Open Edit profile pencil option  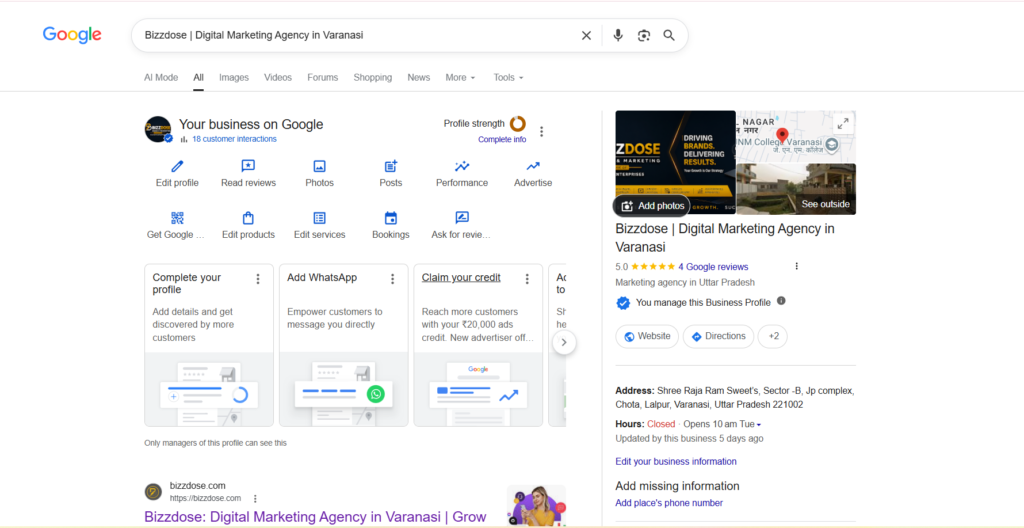[x=177, y=174]
